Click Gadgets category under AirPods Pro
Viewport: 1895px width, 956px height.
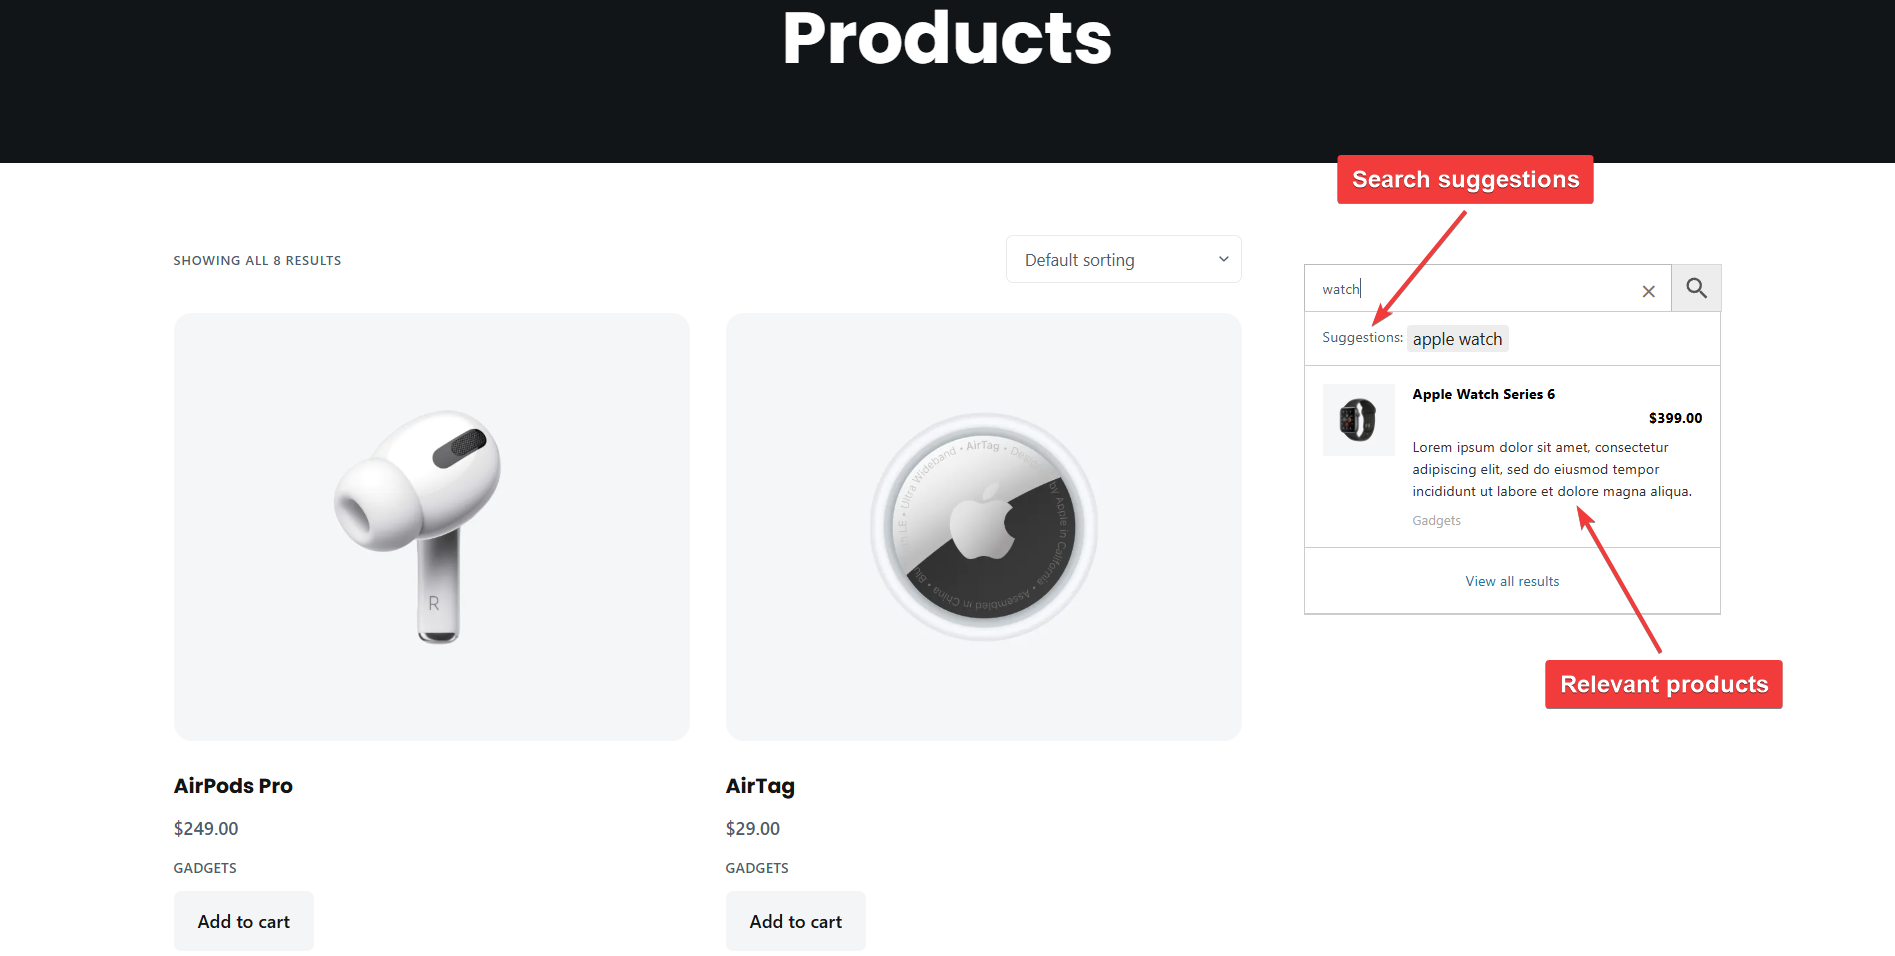tap(205, 868)
